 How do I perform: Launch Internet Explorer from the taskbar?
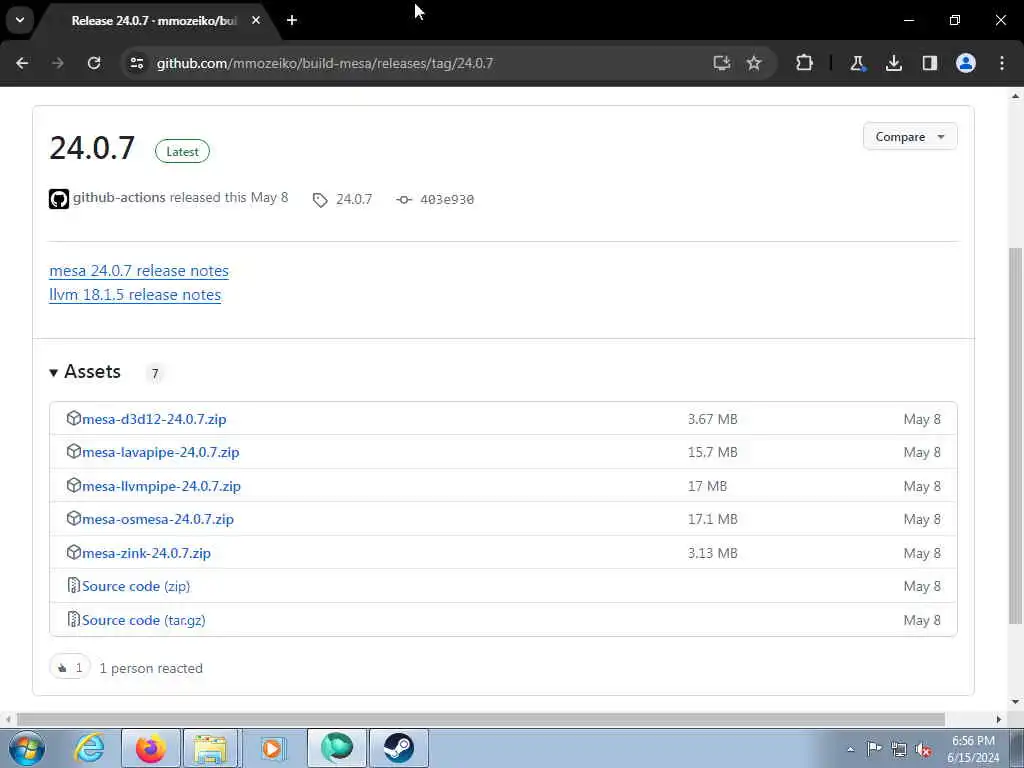(88, 748)
